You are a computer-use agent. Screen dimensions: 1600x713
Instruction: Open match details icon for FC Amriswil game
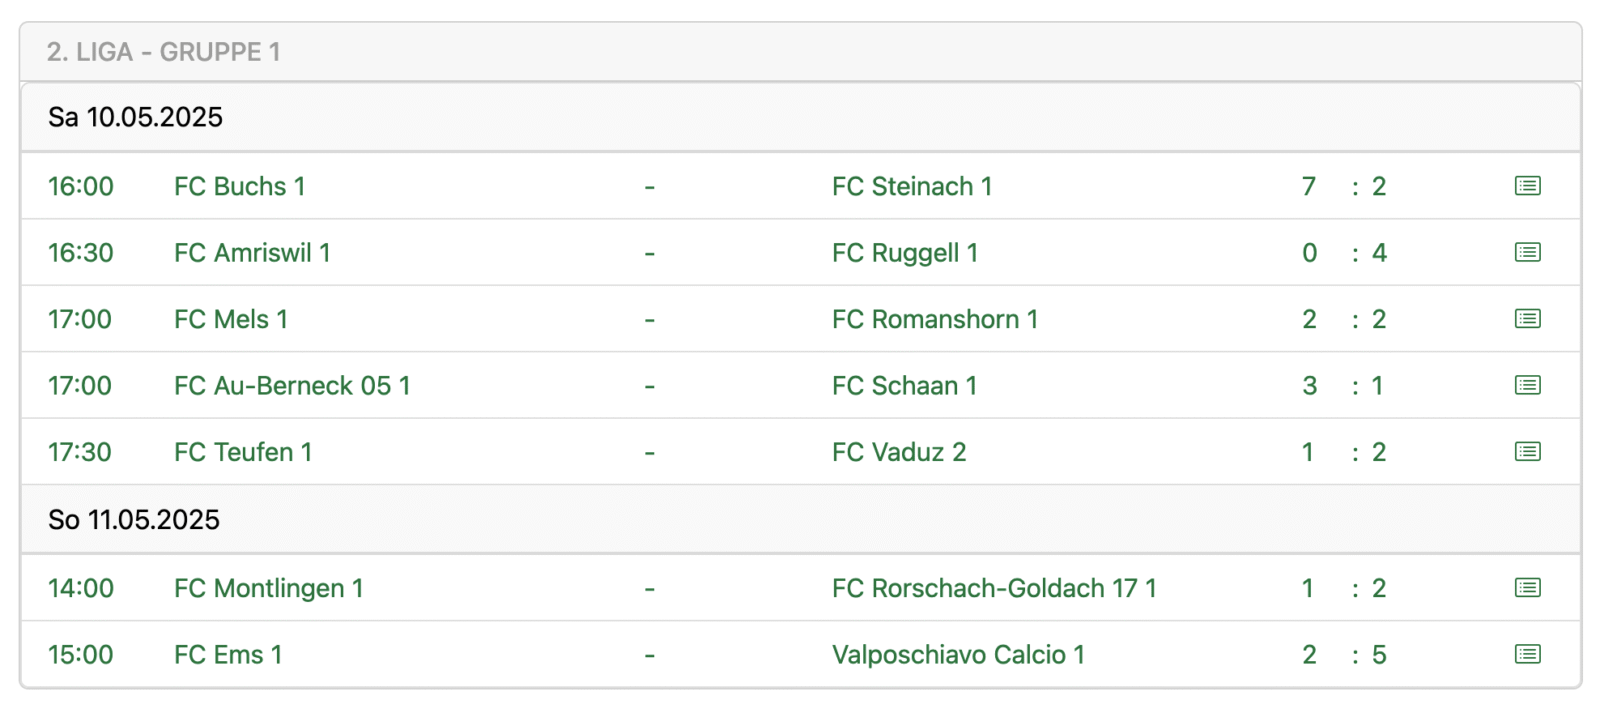pyautogui.click(x=1527, y=252)
